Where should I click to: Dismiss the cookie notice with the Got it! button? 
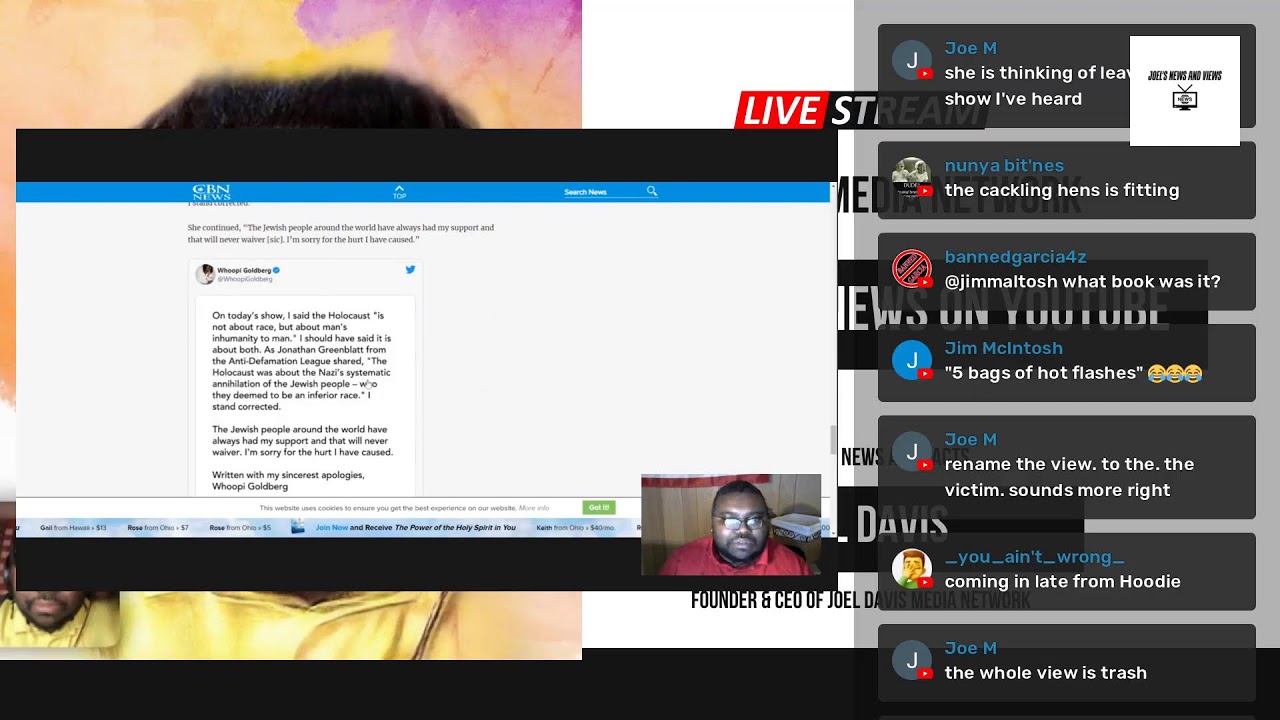point(599,508)
